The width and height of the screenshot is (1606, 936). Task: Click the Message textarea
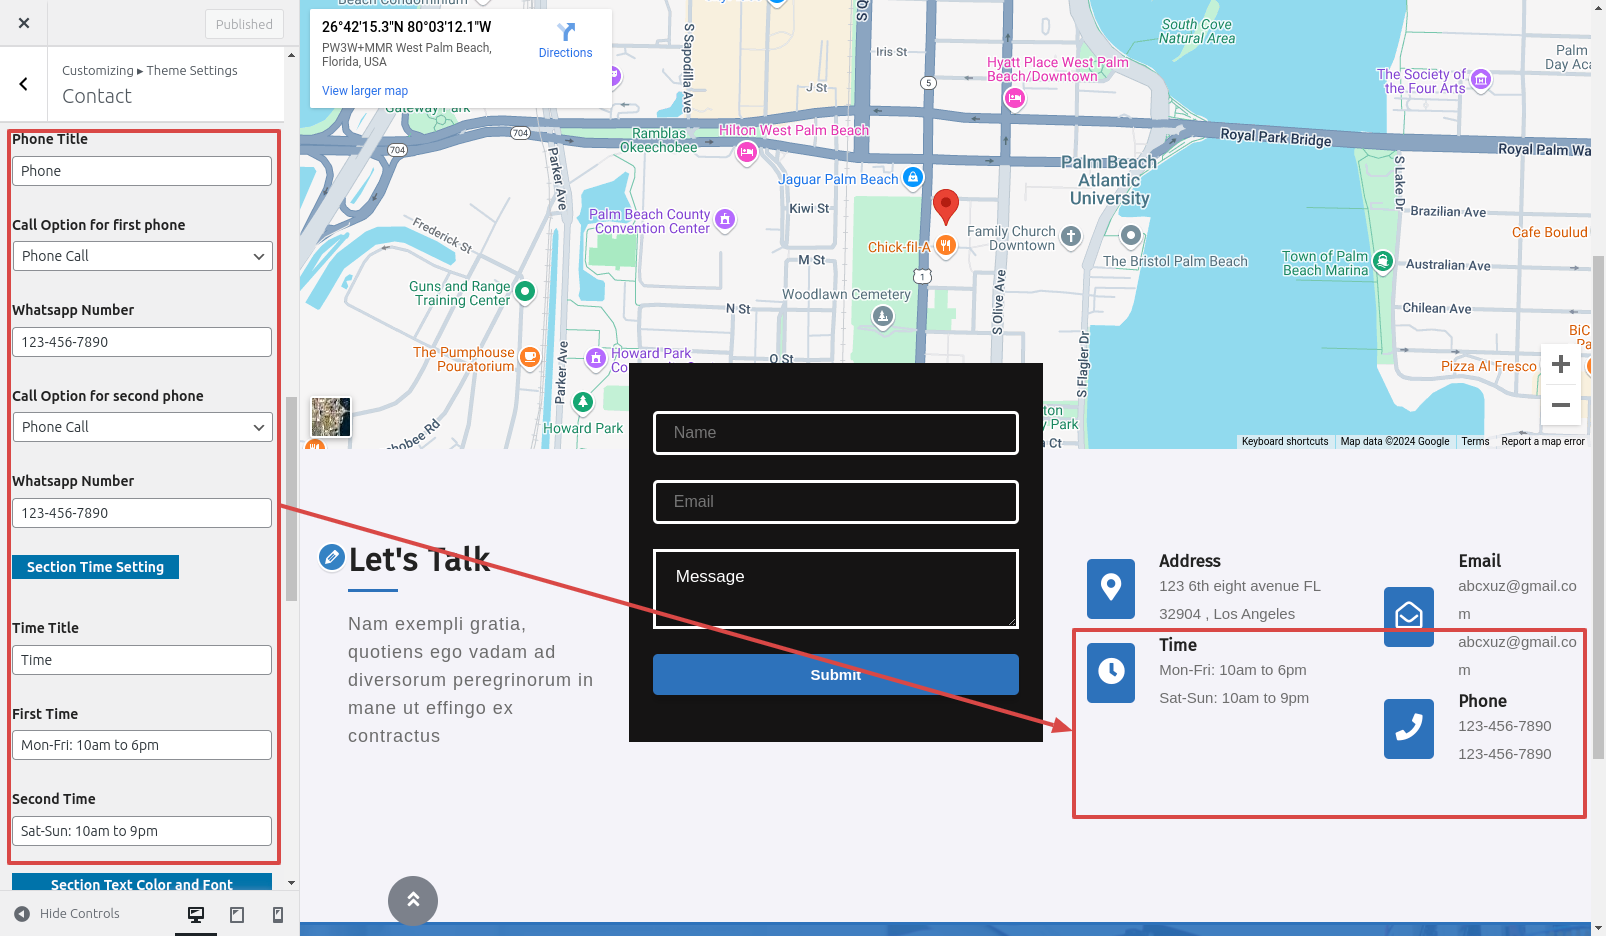pyautogui.click(x=836, y=589)
